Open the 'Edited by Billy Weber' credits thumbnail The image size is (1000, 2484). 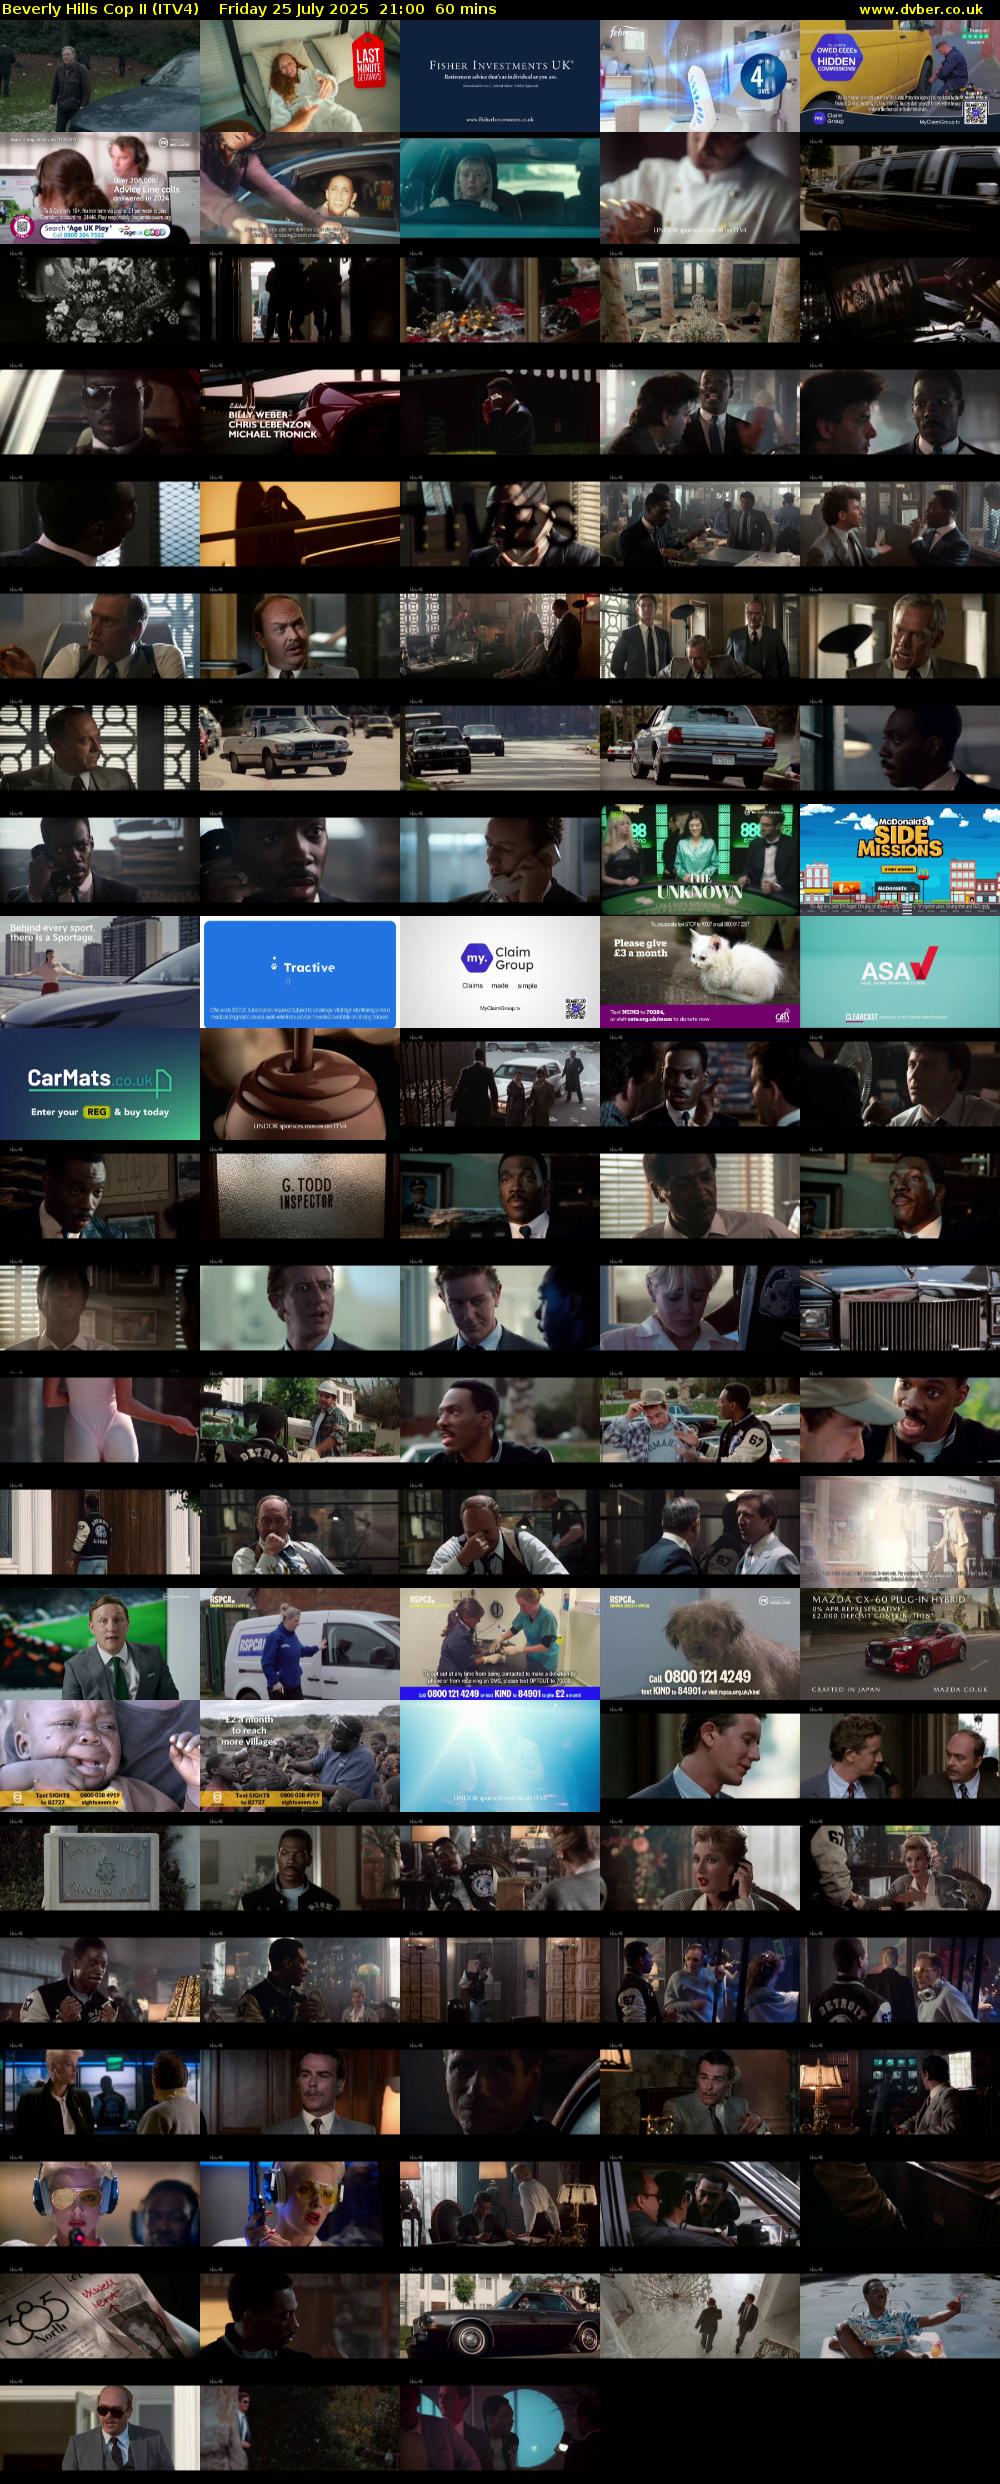pyautogui.click(x=300, y=412)
